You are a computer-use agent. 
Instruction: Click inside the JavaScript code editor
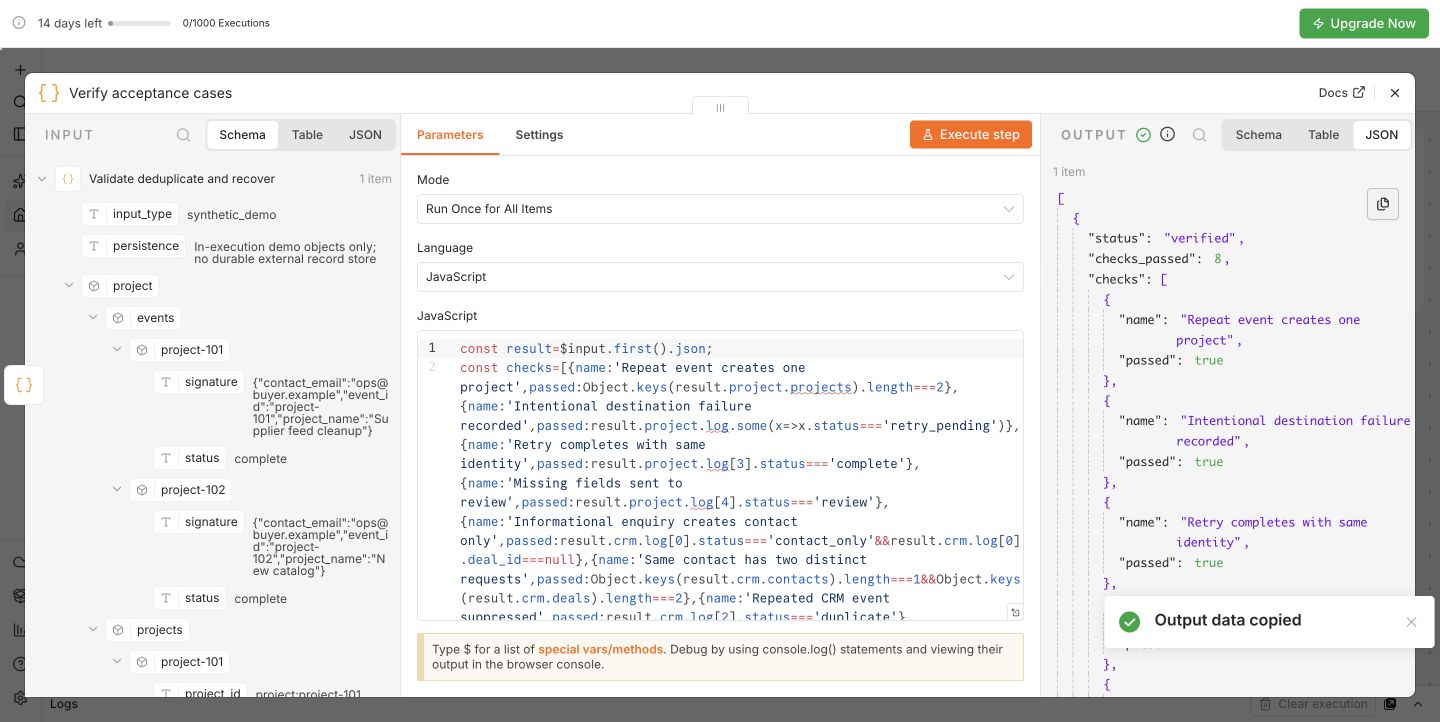point(720,476)
